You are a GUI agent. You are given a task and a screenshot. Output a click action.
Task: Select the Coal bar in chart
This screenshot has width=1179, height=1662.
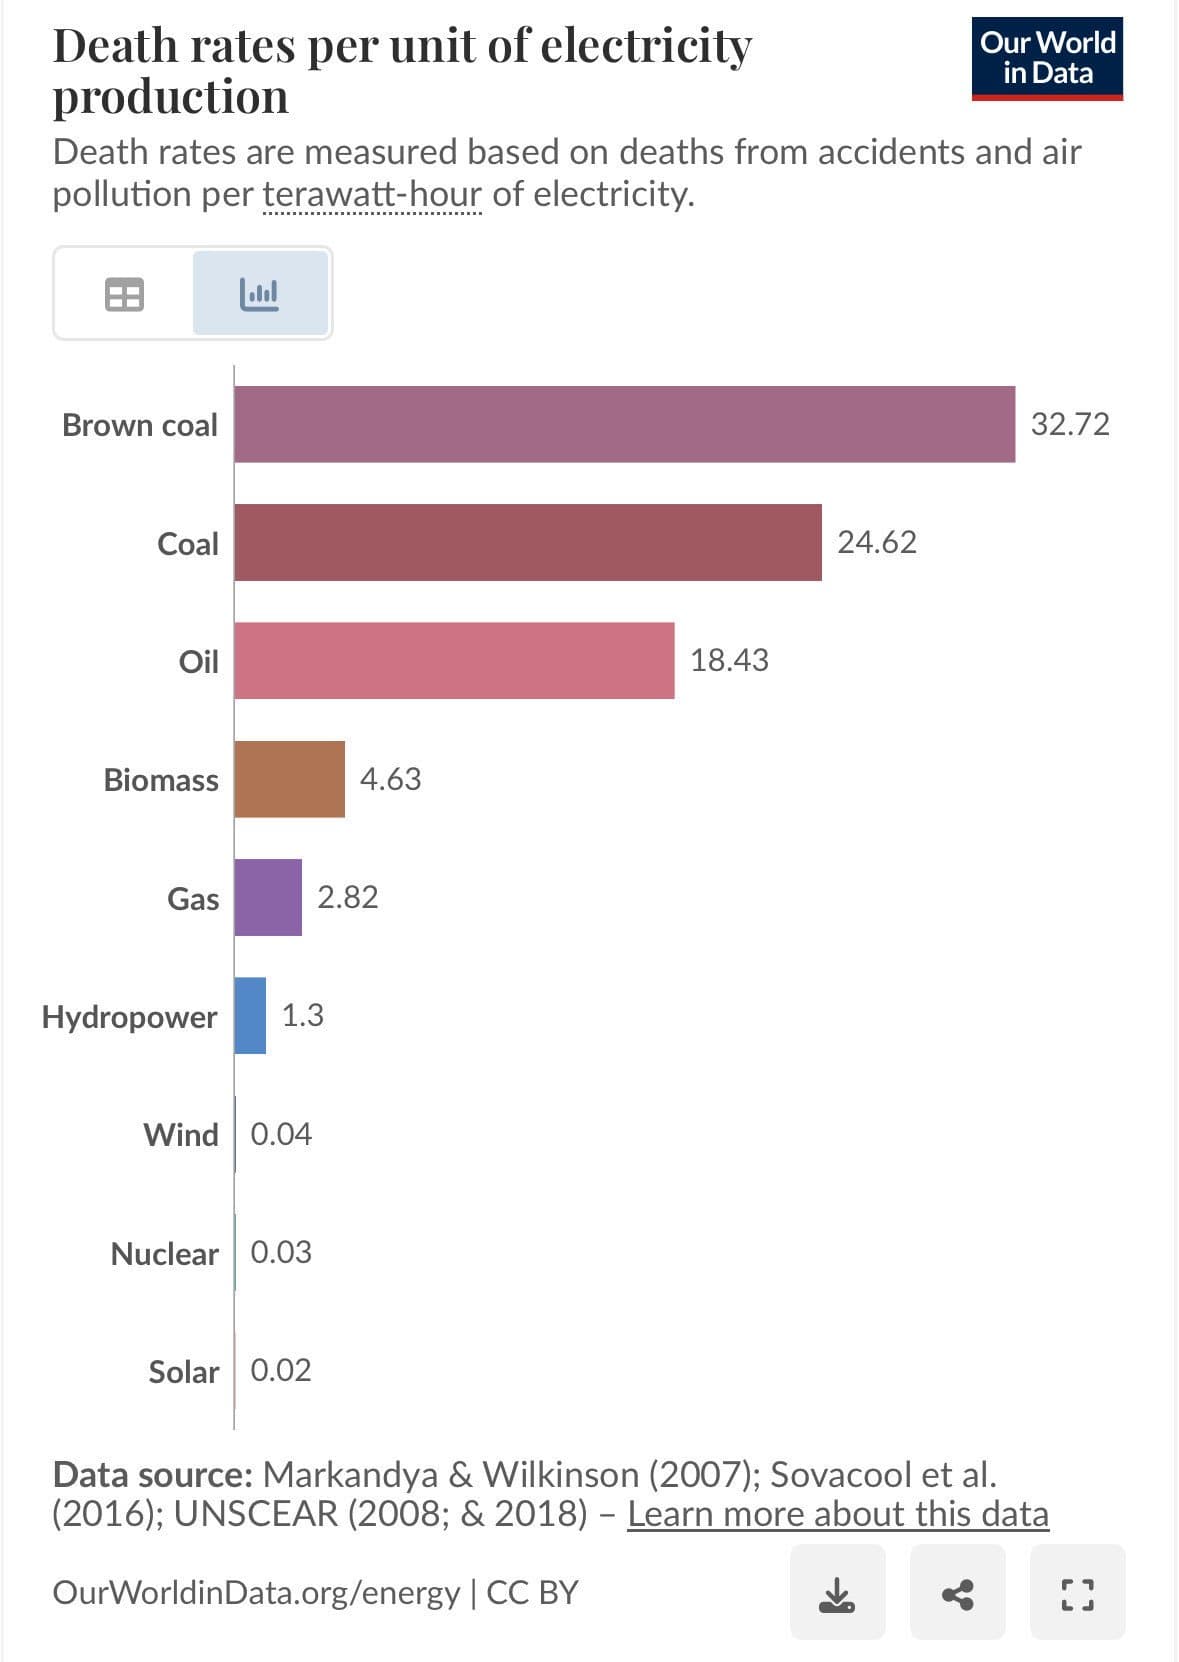527,542
